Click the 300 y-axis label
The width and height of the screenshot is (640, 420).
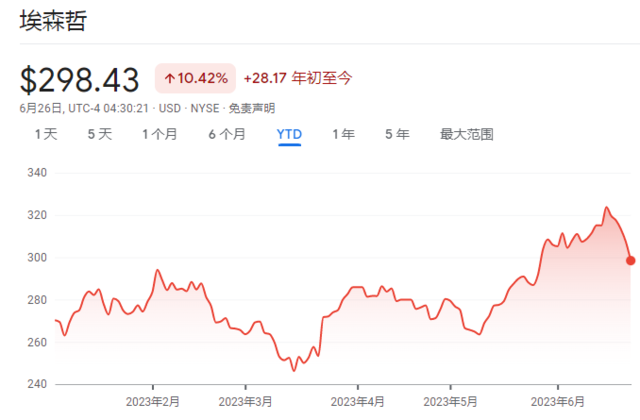pyautogui.click(x=37, y=258)
